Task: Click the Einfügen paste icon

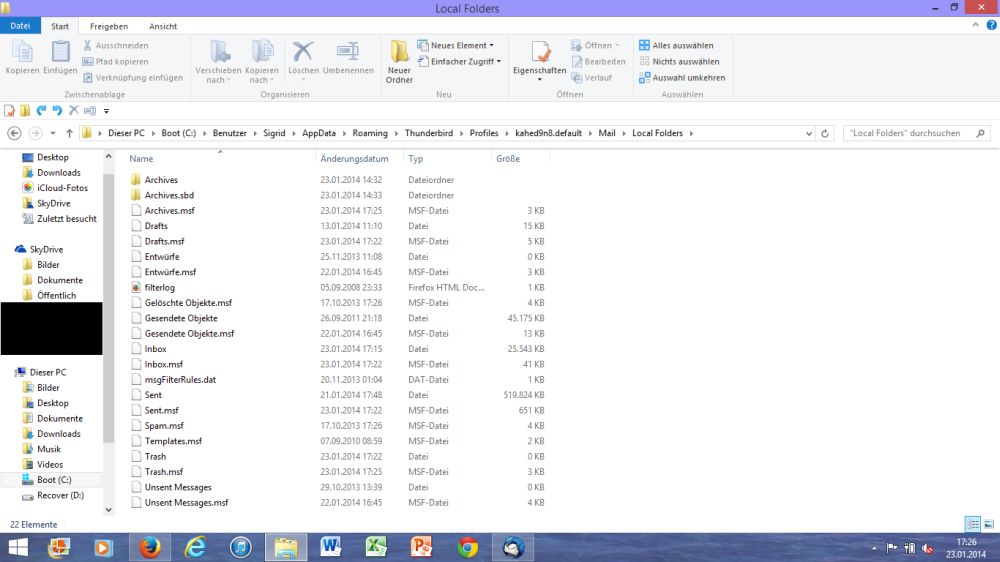Action: click(x=60, y=53)
